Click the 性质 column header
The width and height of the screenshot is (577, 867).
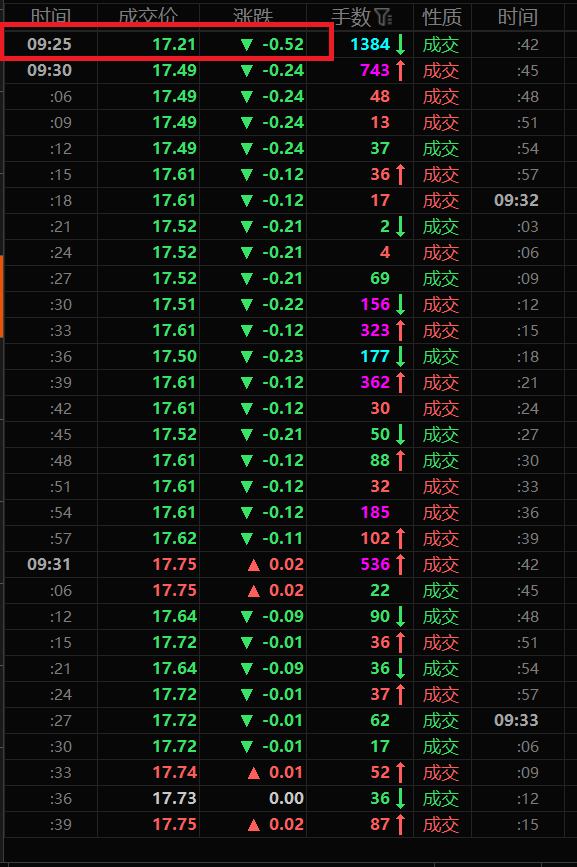click(x=442, y=17)
